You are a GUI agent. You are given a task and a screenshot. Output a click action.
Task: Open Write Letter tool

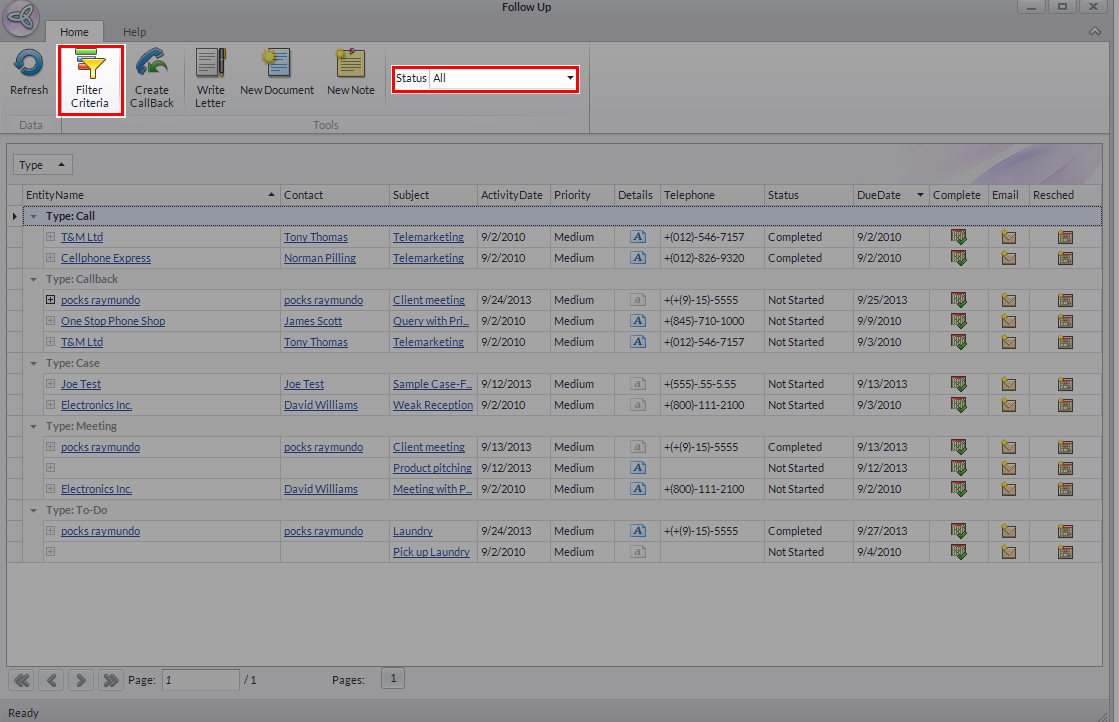coord(210,64)
